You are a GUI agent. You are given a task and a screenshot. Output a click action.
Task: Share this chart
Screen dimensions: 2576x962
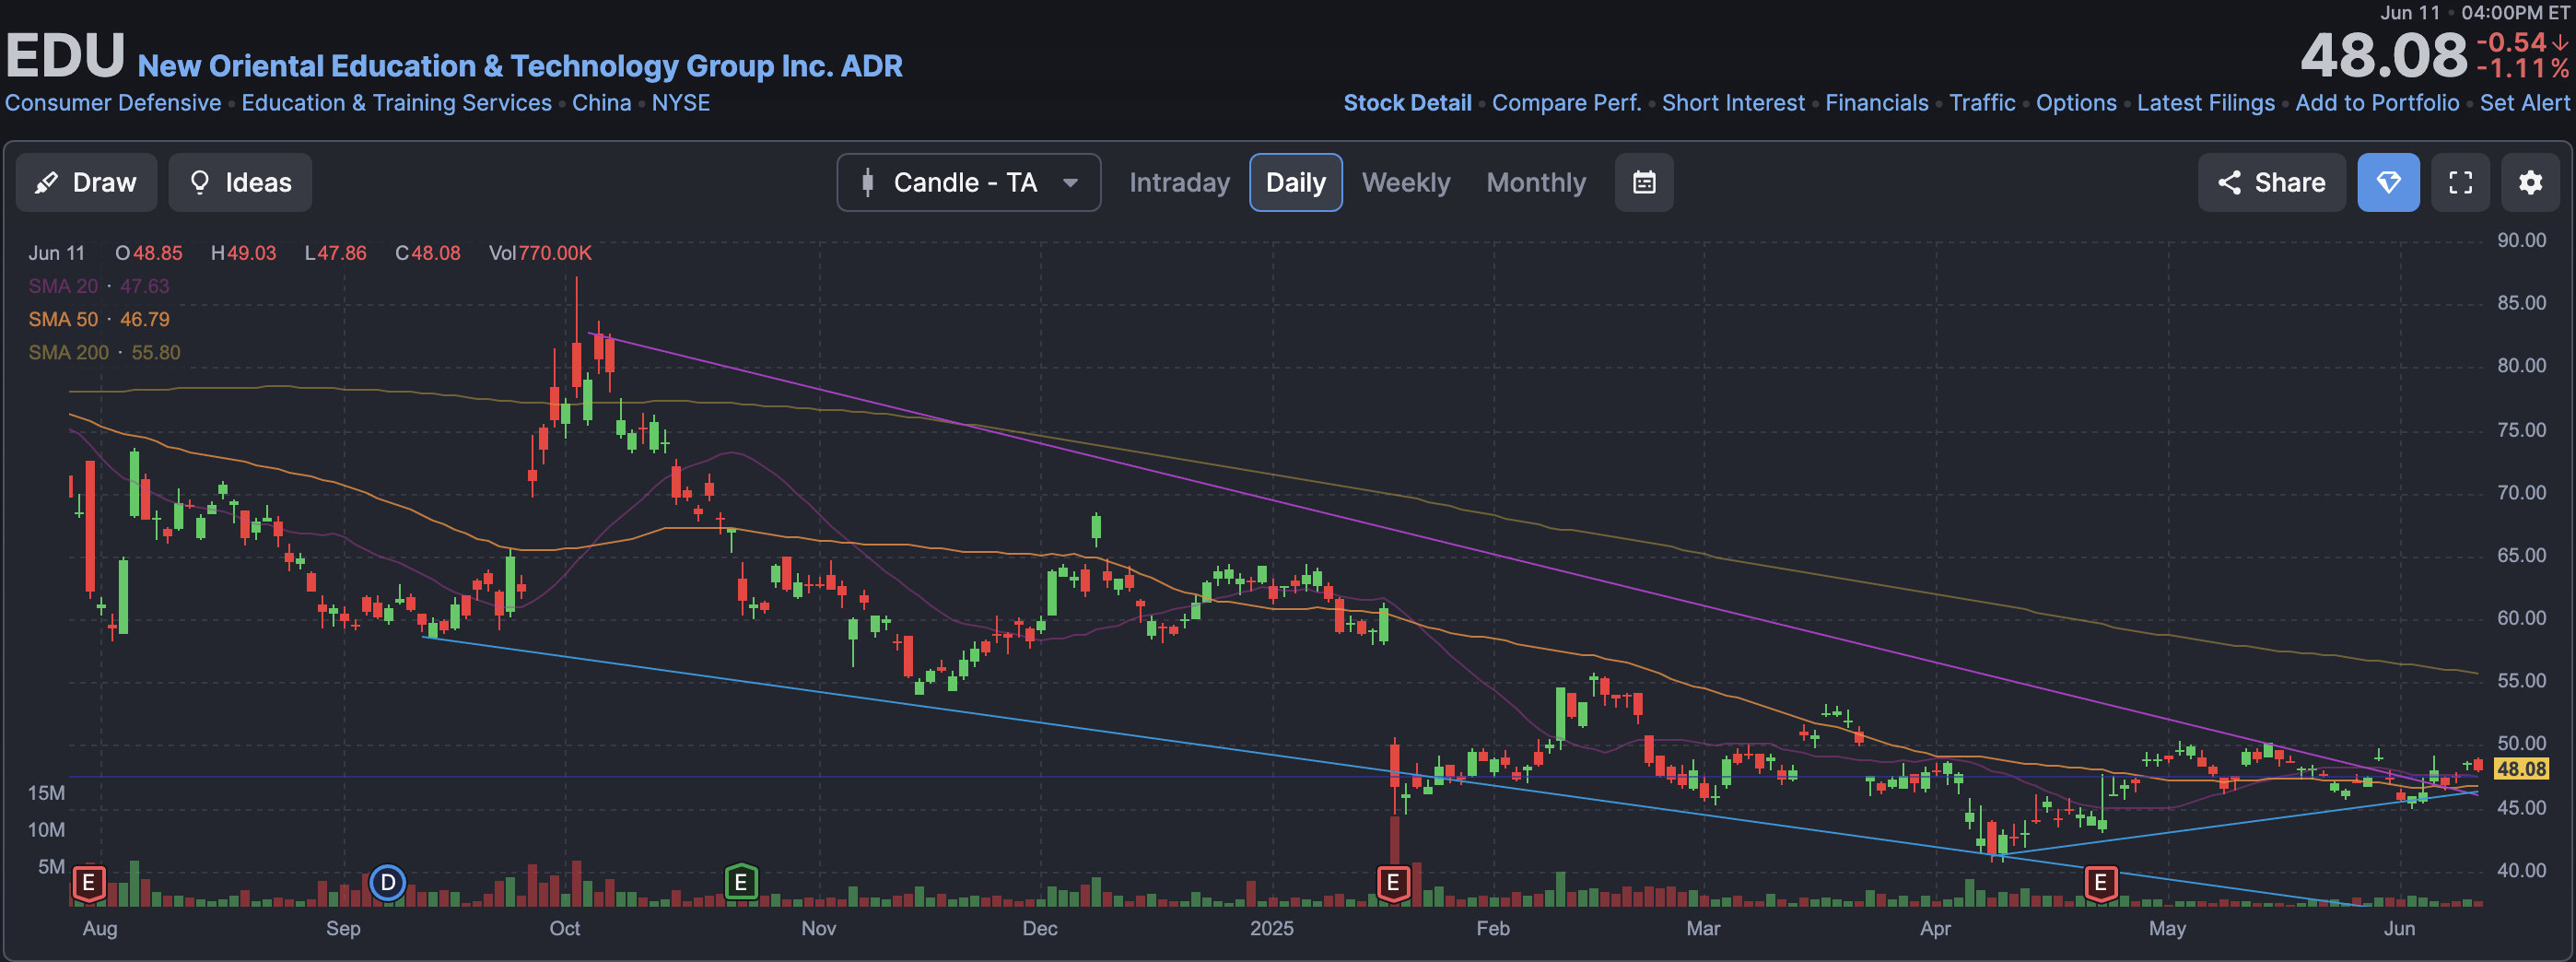[2271, 182]
